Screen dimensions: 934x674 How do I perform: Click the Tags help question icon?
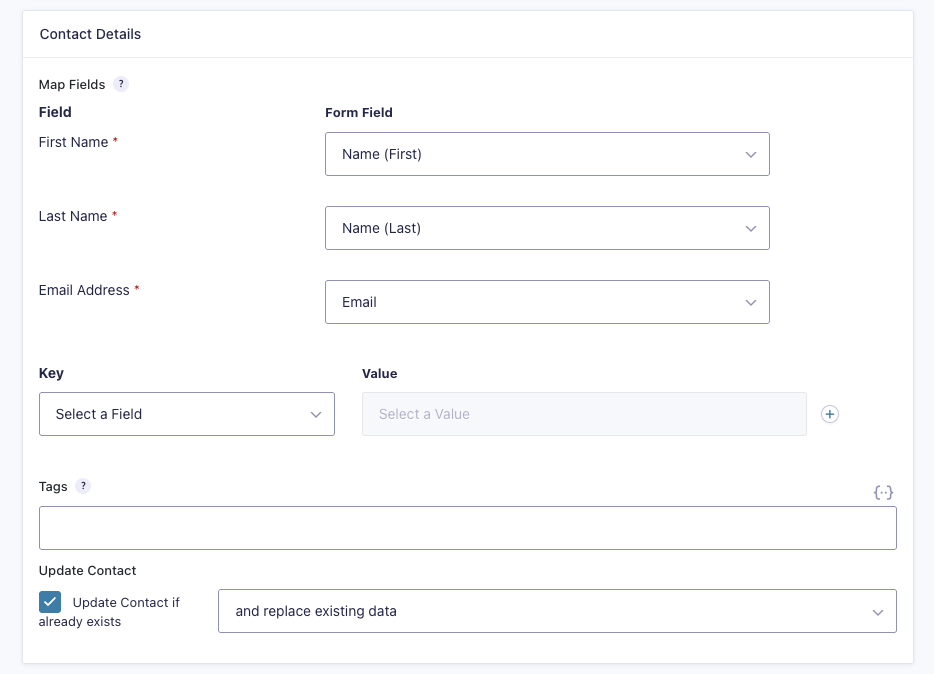tap(83, 486)
